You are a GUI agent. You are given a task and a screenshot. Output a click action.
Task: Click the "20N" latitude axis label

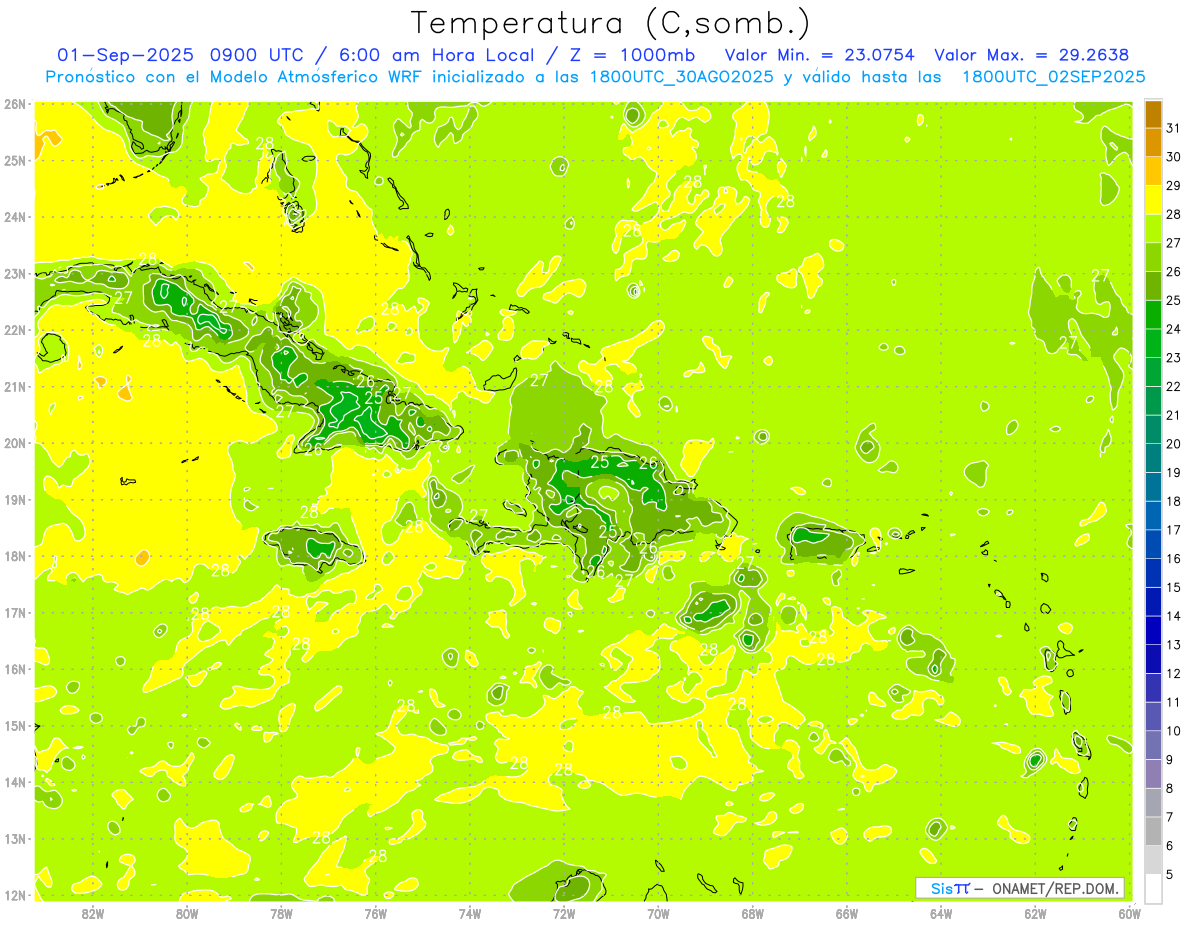(x=15, y=443)
